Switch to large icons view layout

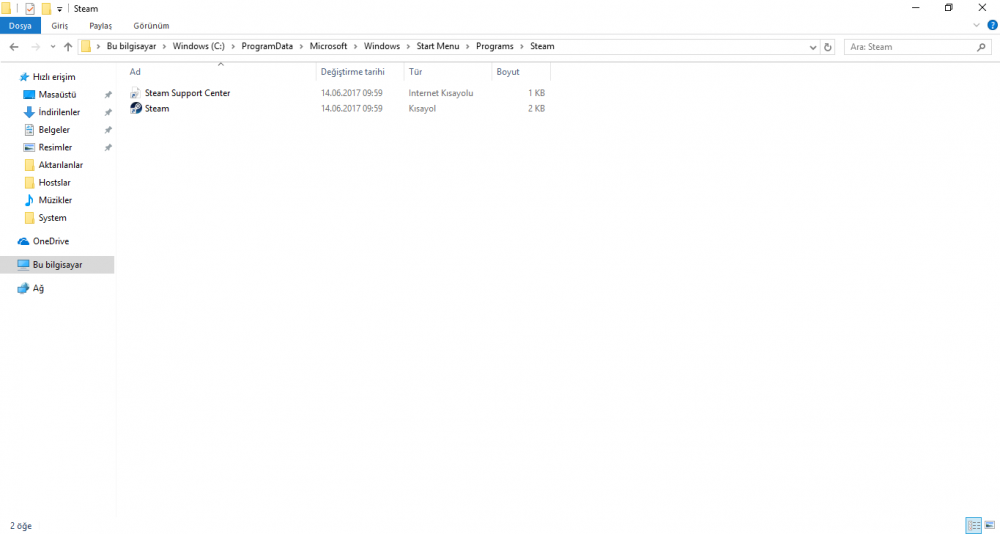989,525
